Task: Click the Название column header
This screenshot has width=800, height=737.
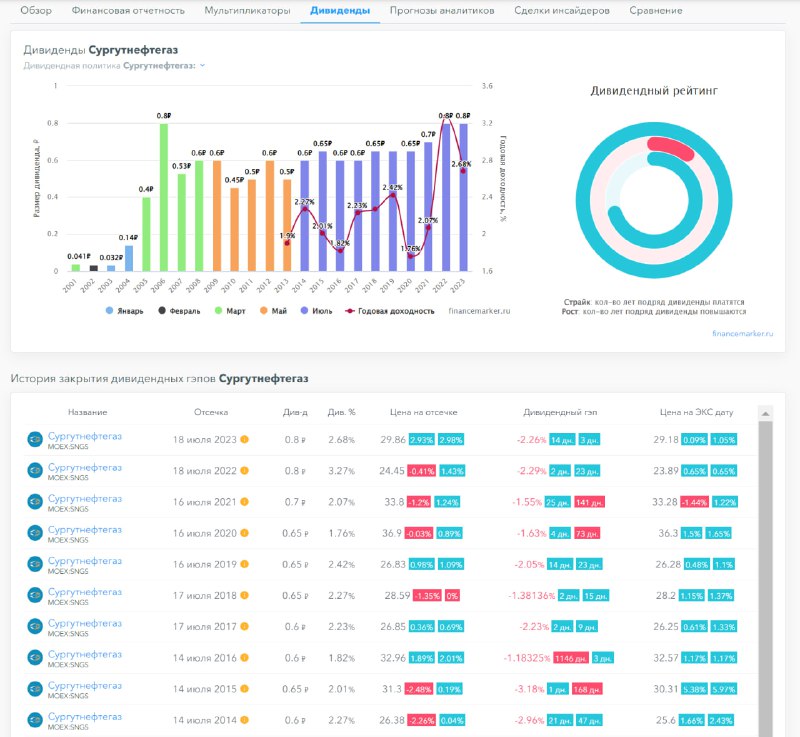Action: click(x=88, y=412)
